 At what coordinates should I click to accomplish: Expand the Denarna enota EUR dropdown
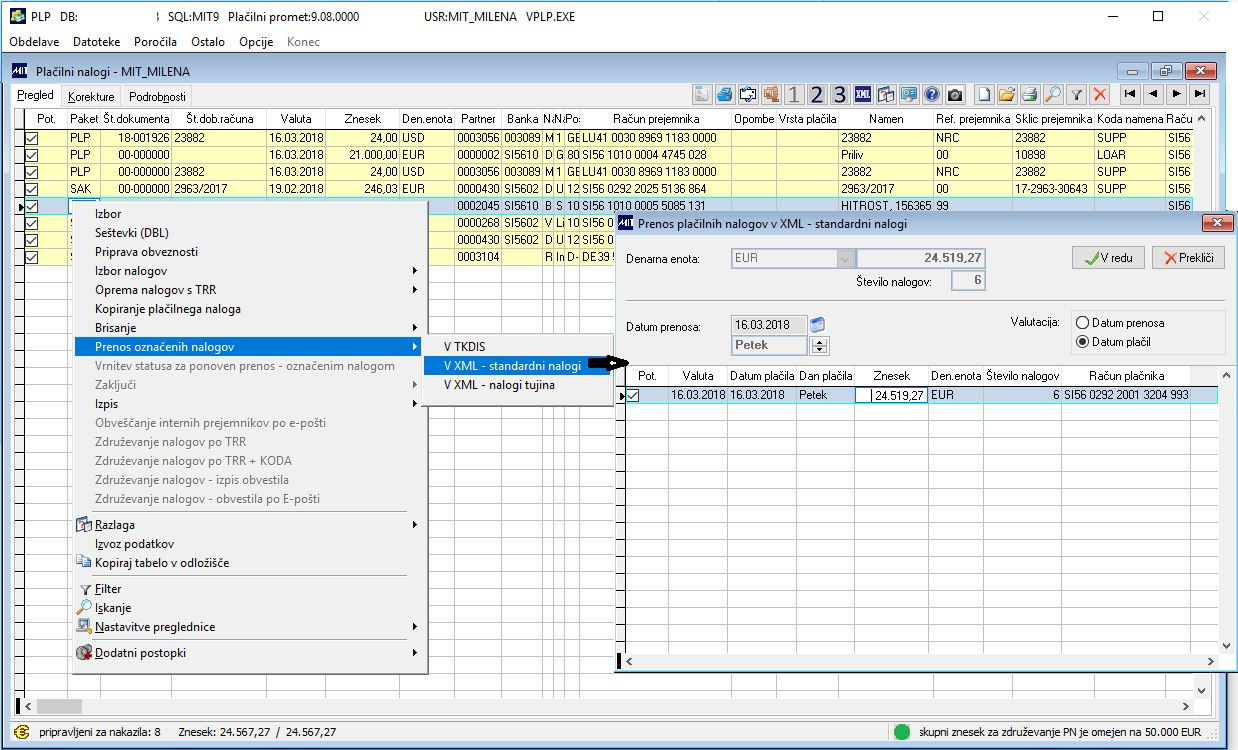(x=843, y=258)
